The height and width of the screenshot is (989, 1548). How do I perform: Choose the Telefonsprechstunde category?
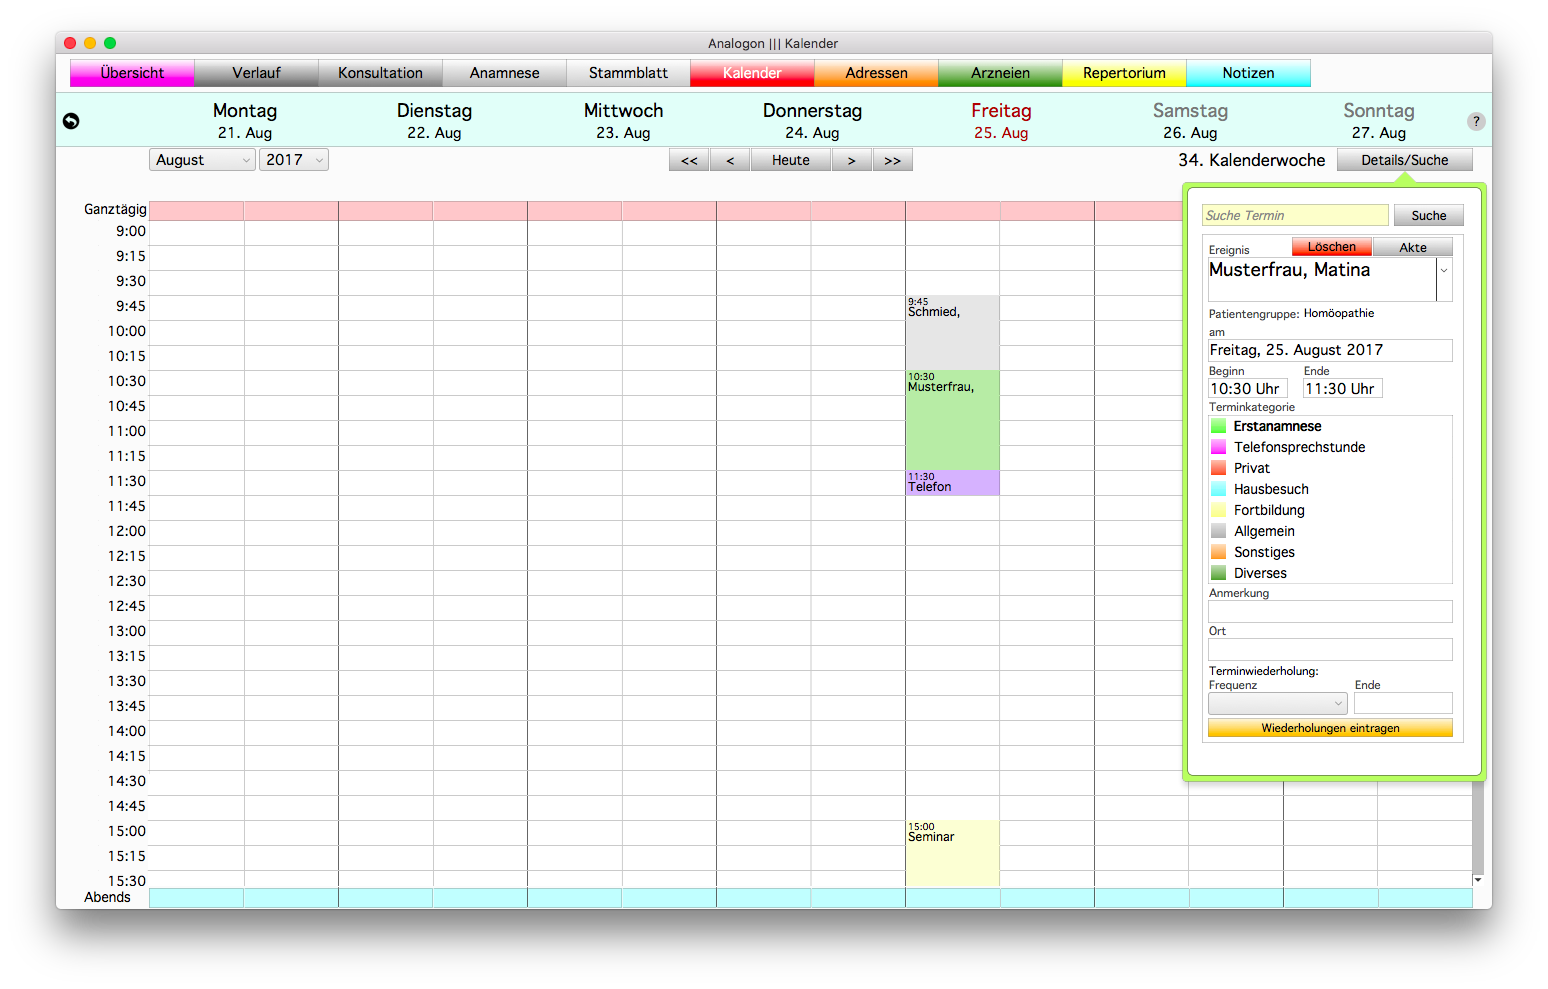(x=1299, y=447)
